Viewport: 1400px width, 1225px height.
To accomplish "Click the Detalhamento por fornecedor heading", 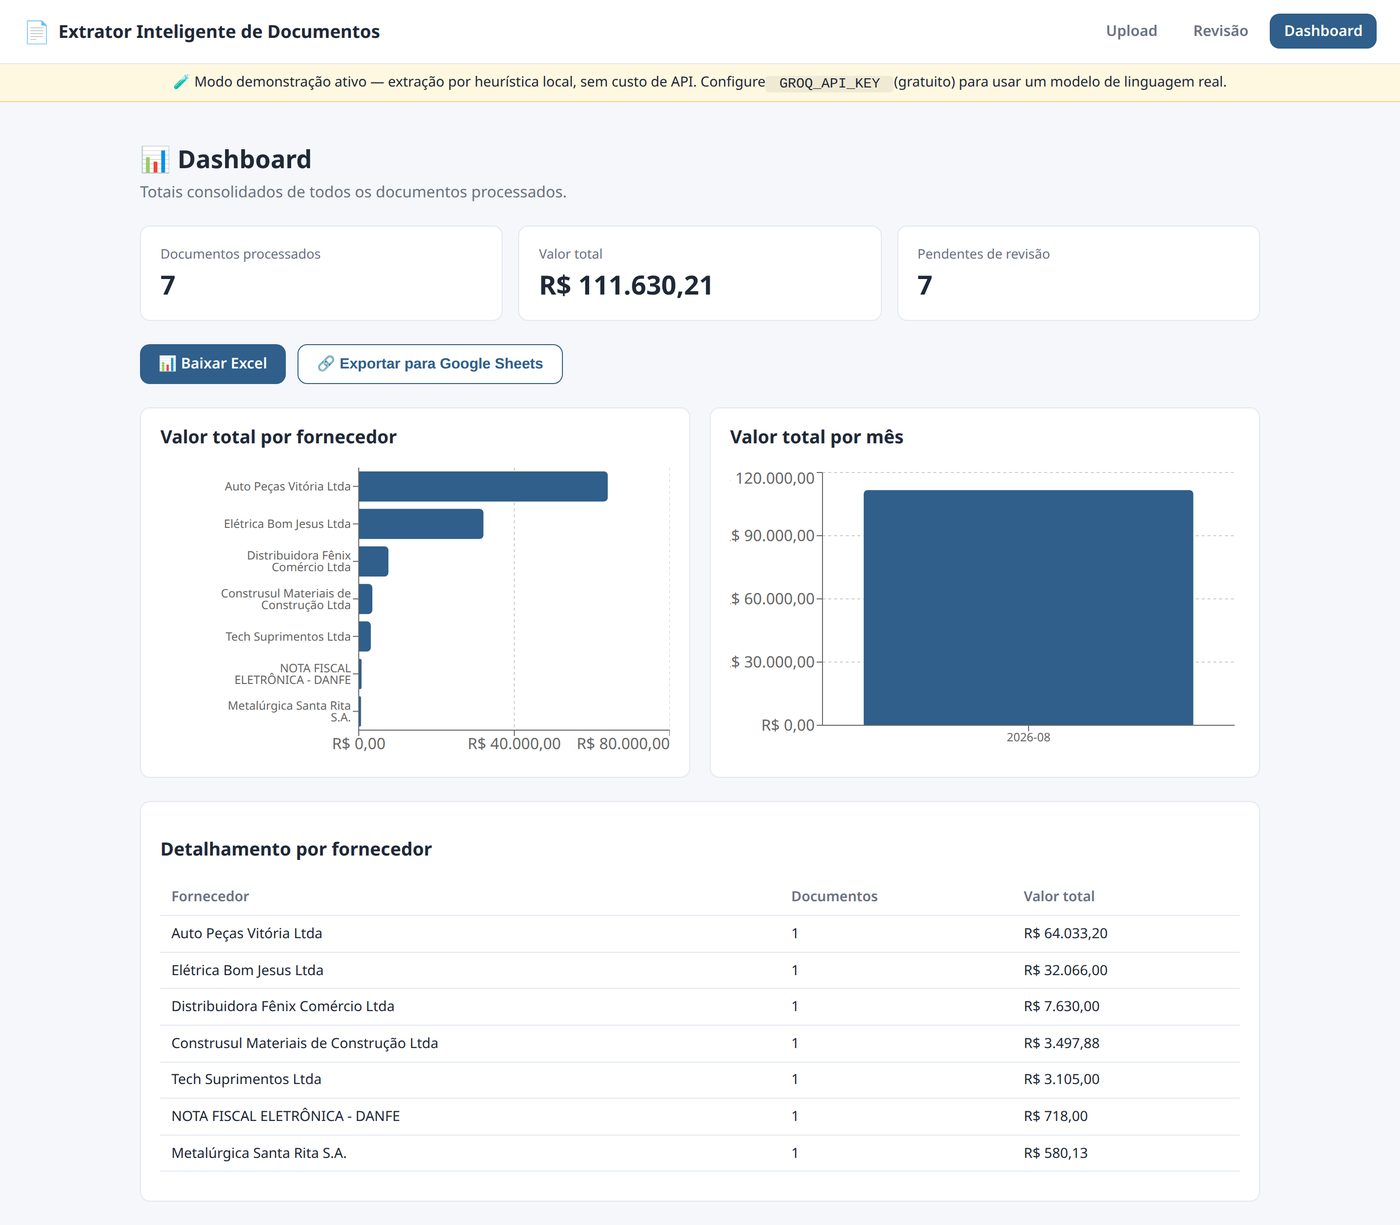I will [x=296, y=849].
